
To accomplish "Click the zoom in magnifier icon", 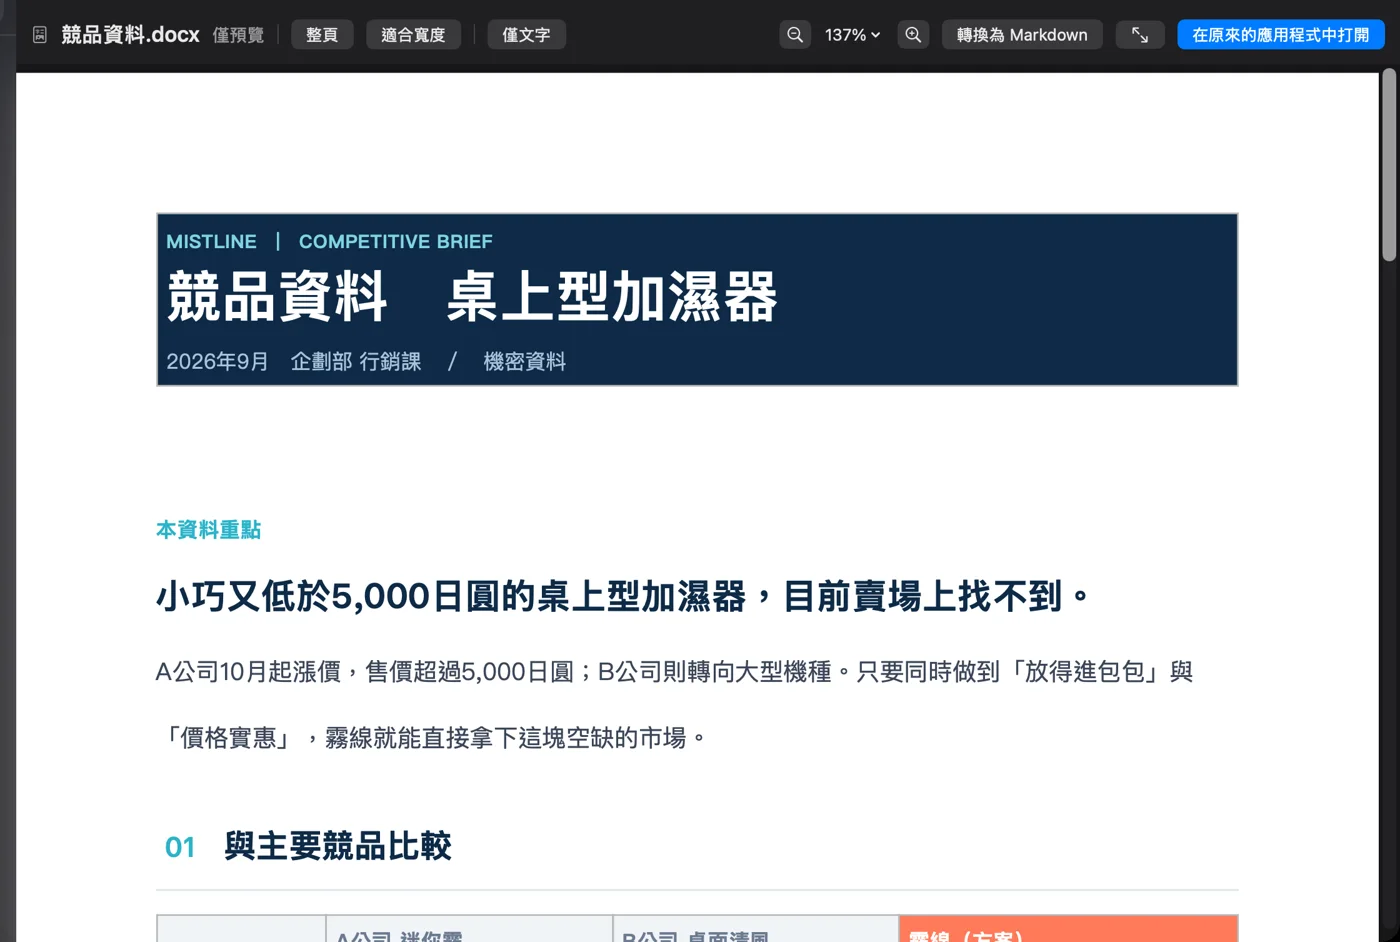I will tap(913, 35).
